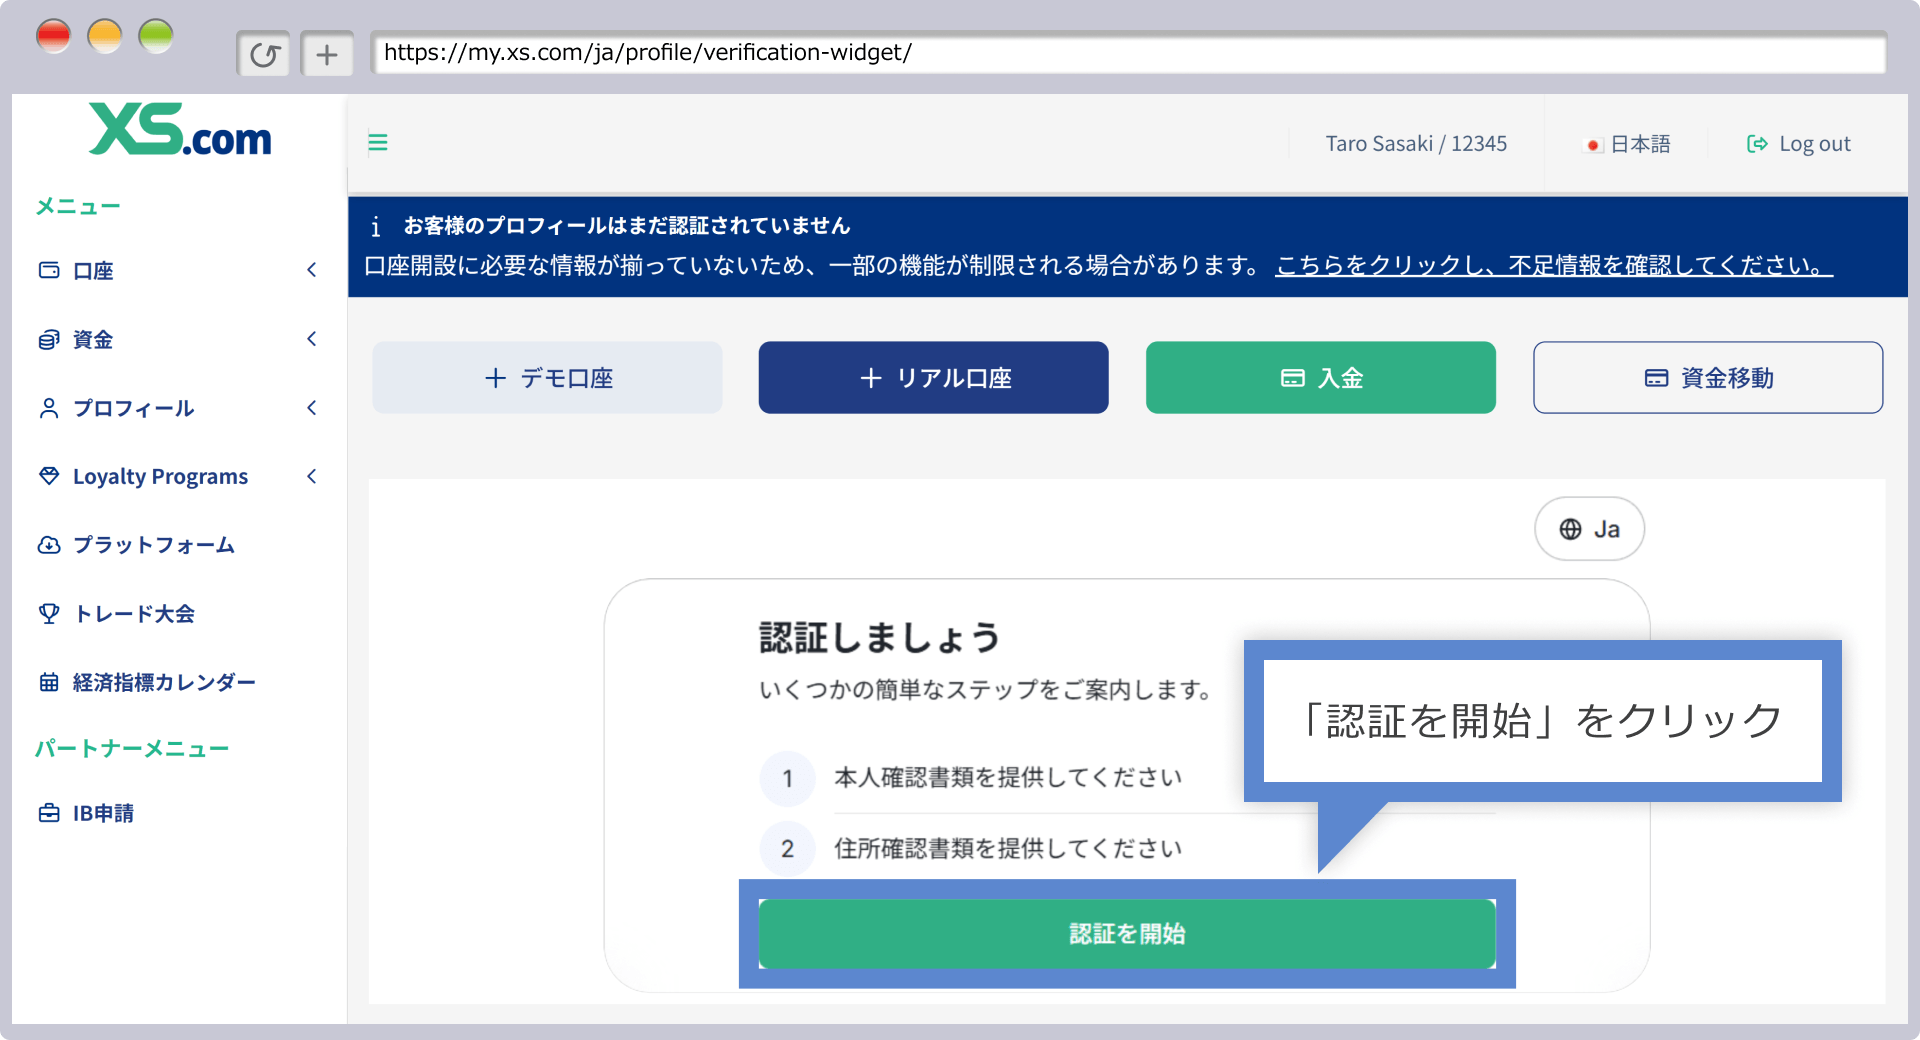This screenshot has height=1040, width=1920.
Task: Click the yellow minimize window button
Action: [104, 36]
